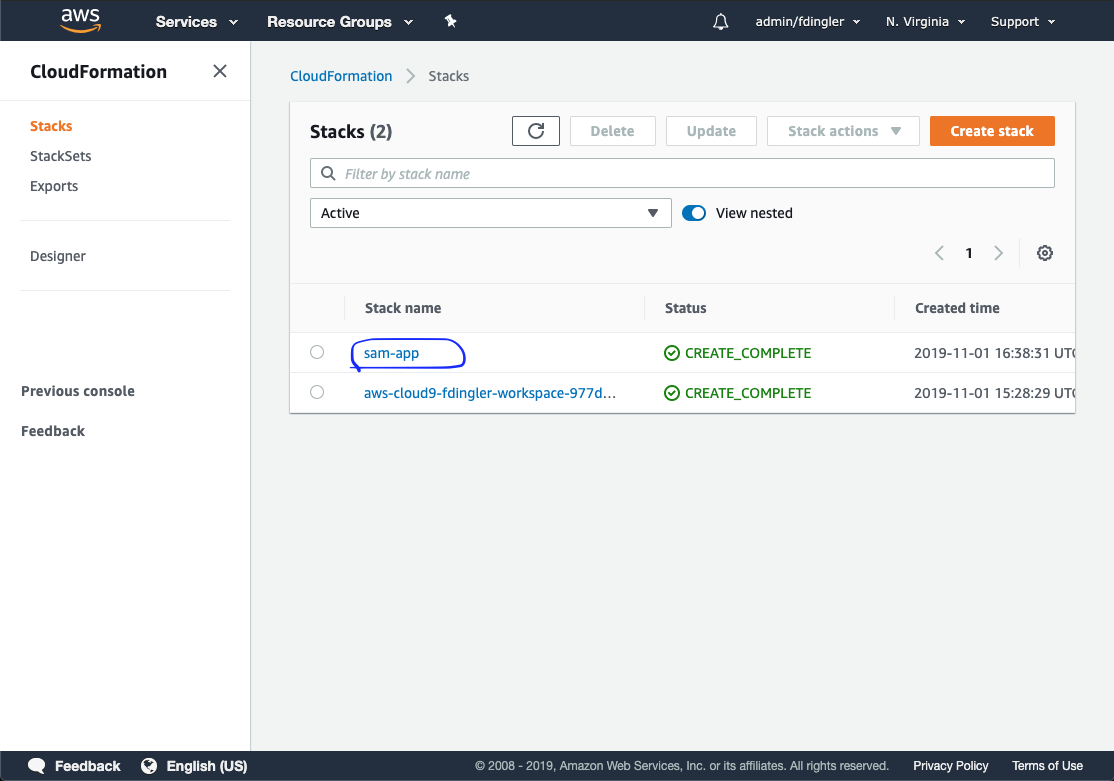Go to the AWS console home logo
The height and width of the screenshot is (781, 1114).
pyautogui.click(x=80, y=20)
